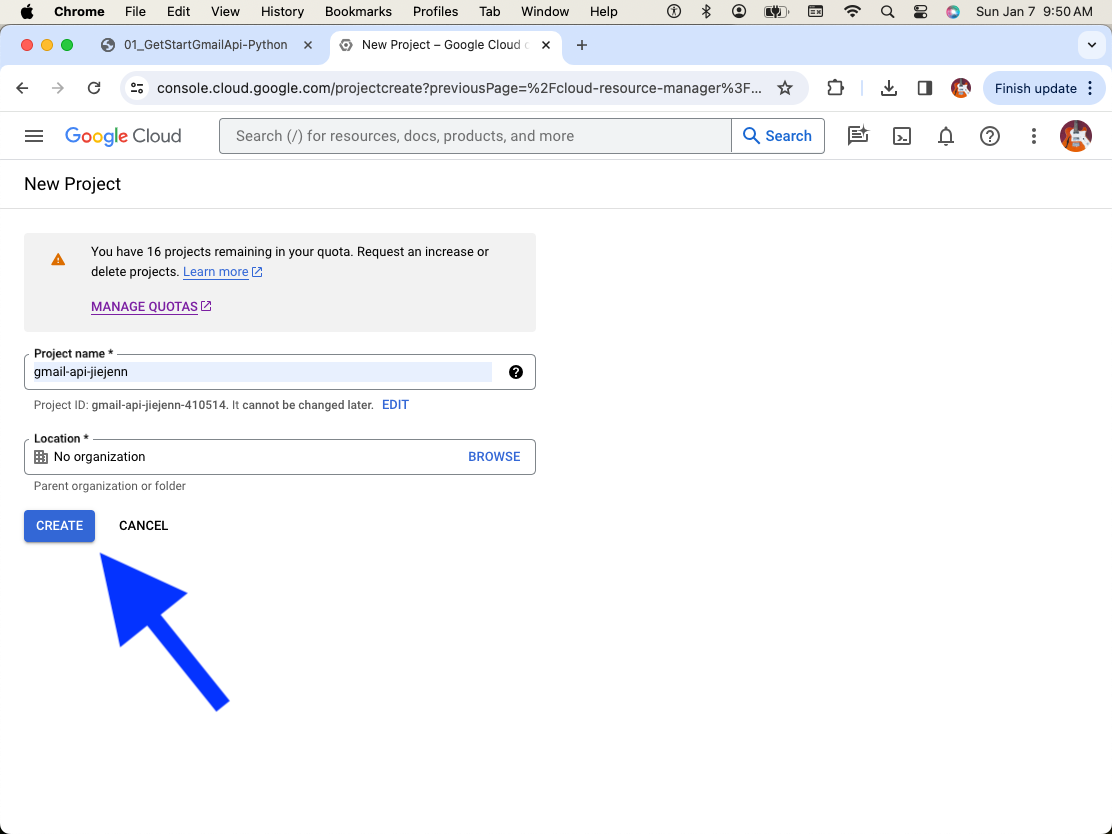Open the console three-dot settings menu

coord(1033,135)
